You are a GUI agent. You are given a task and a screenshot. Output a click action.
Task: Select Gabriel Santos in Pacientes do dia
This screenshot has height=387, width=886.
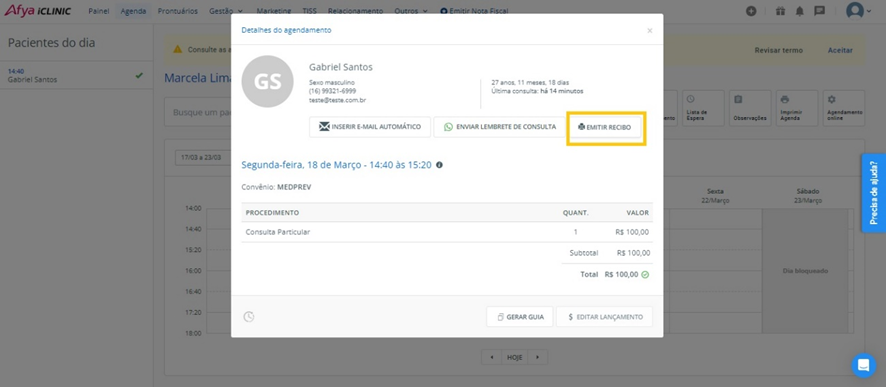[76, 76]
